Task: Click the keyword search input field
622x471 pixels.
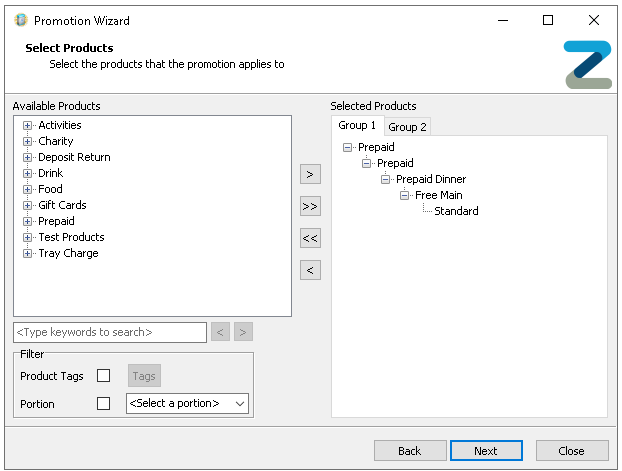Action: [110, 332]
